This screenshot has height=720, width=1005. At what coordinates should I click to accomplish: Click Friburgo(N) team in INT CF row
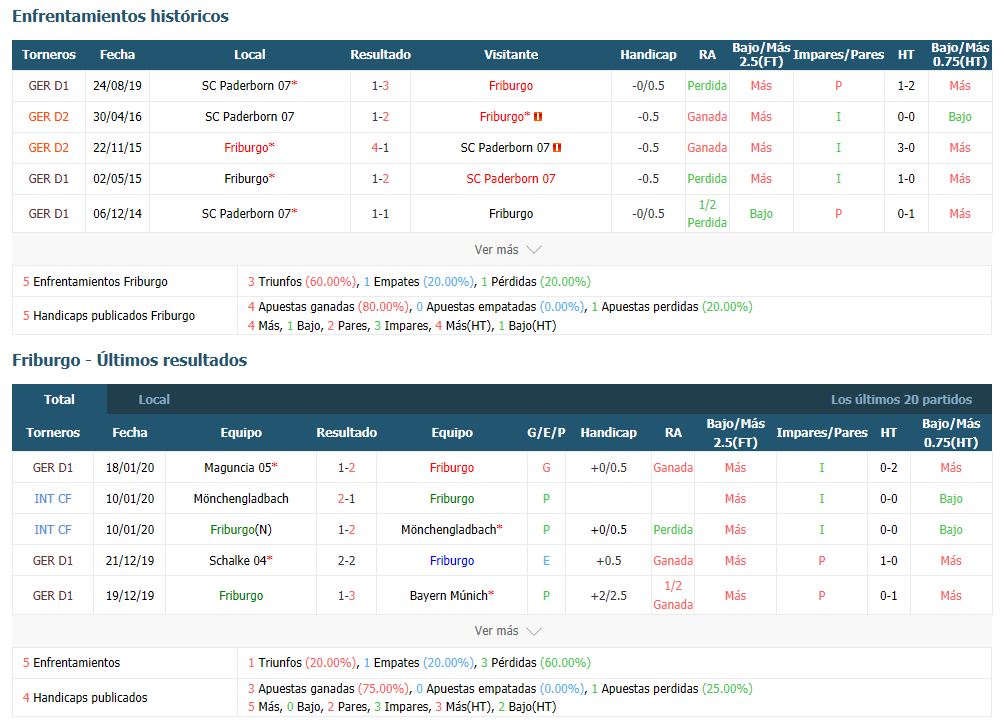[241, 530]
